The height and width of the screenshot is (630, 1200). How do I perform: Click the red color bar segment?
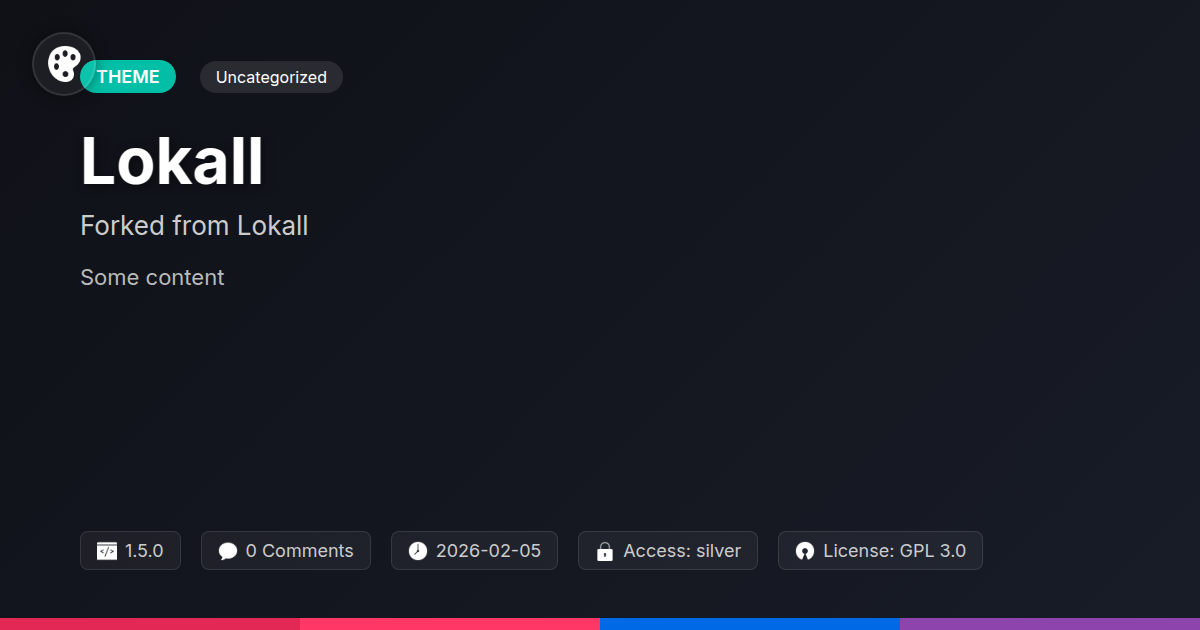pyautogui.click(x=150, y=624)
